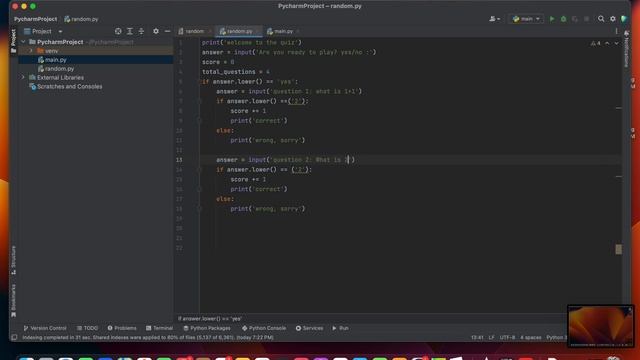Run the main configuration
The image size is (640, 360).
552,19
